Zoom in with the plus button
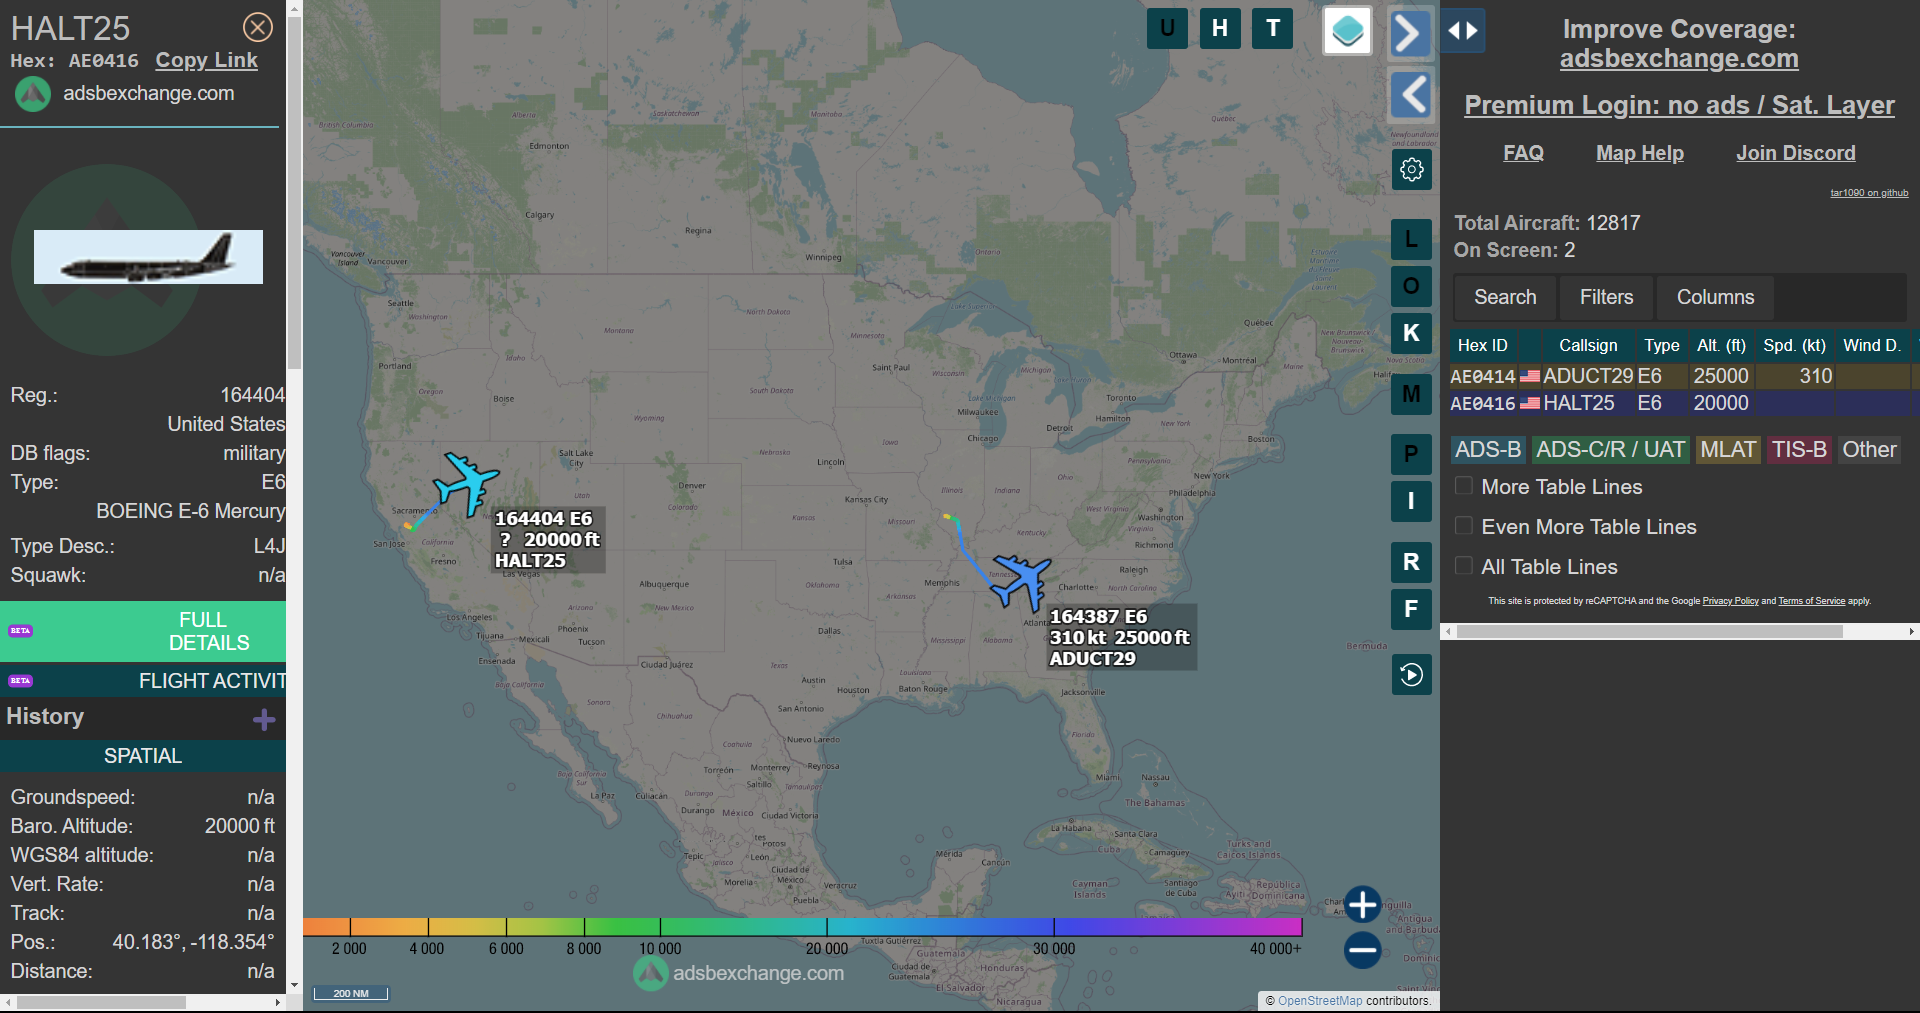1920x1013 pixels. [1362, 904]
